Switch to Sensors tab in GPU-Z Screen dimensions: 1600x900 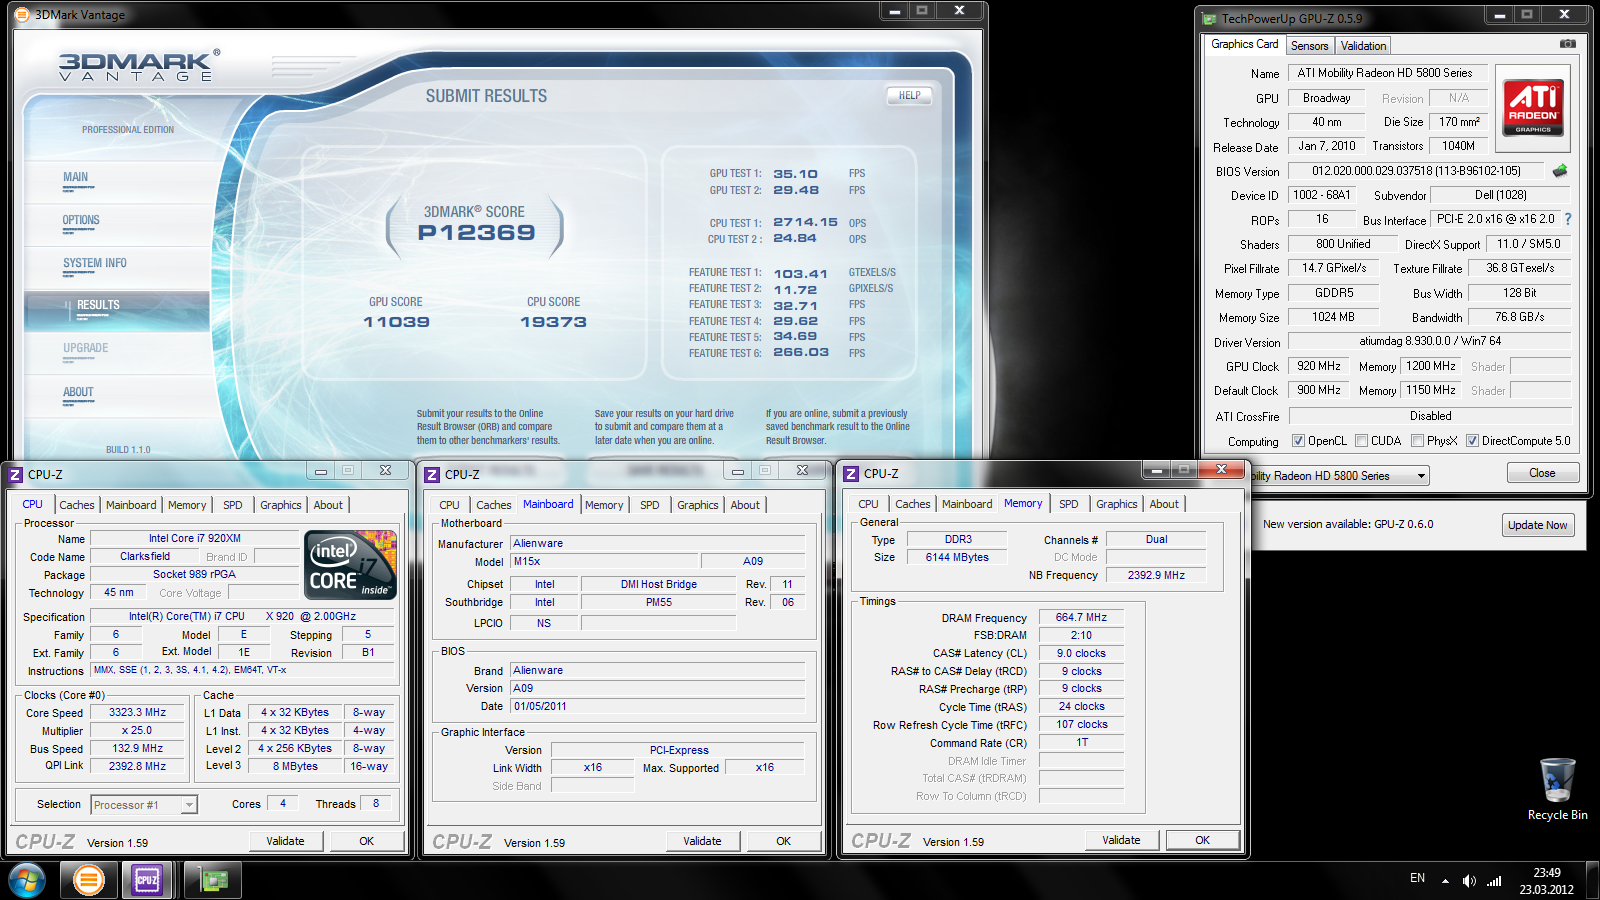coord(1309,46)
